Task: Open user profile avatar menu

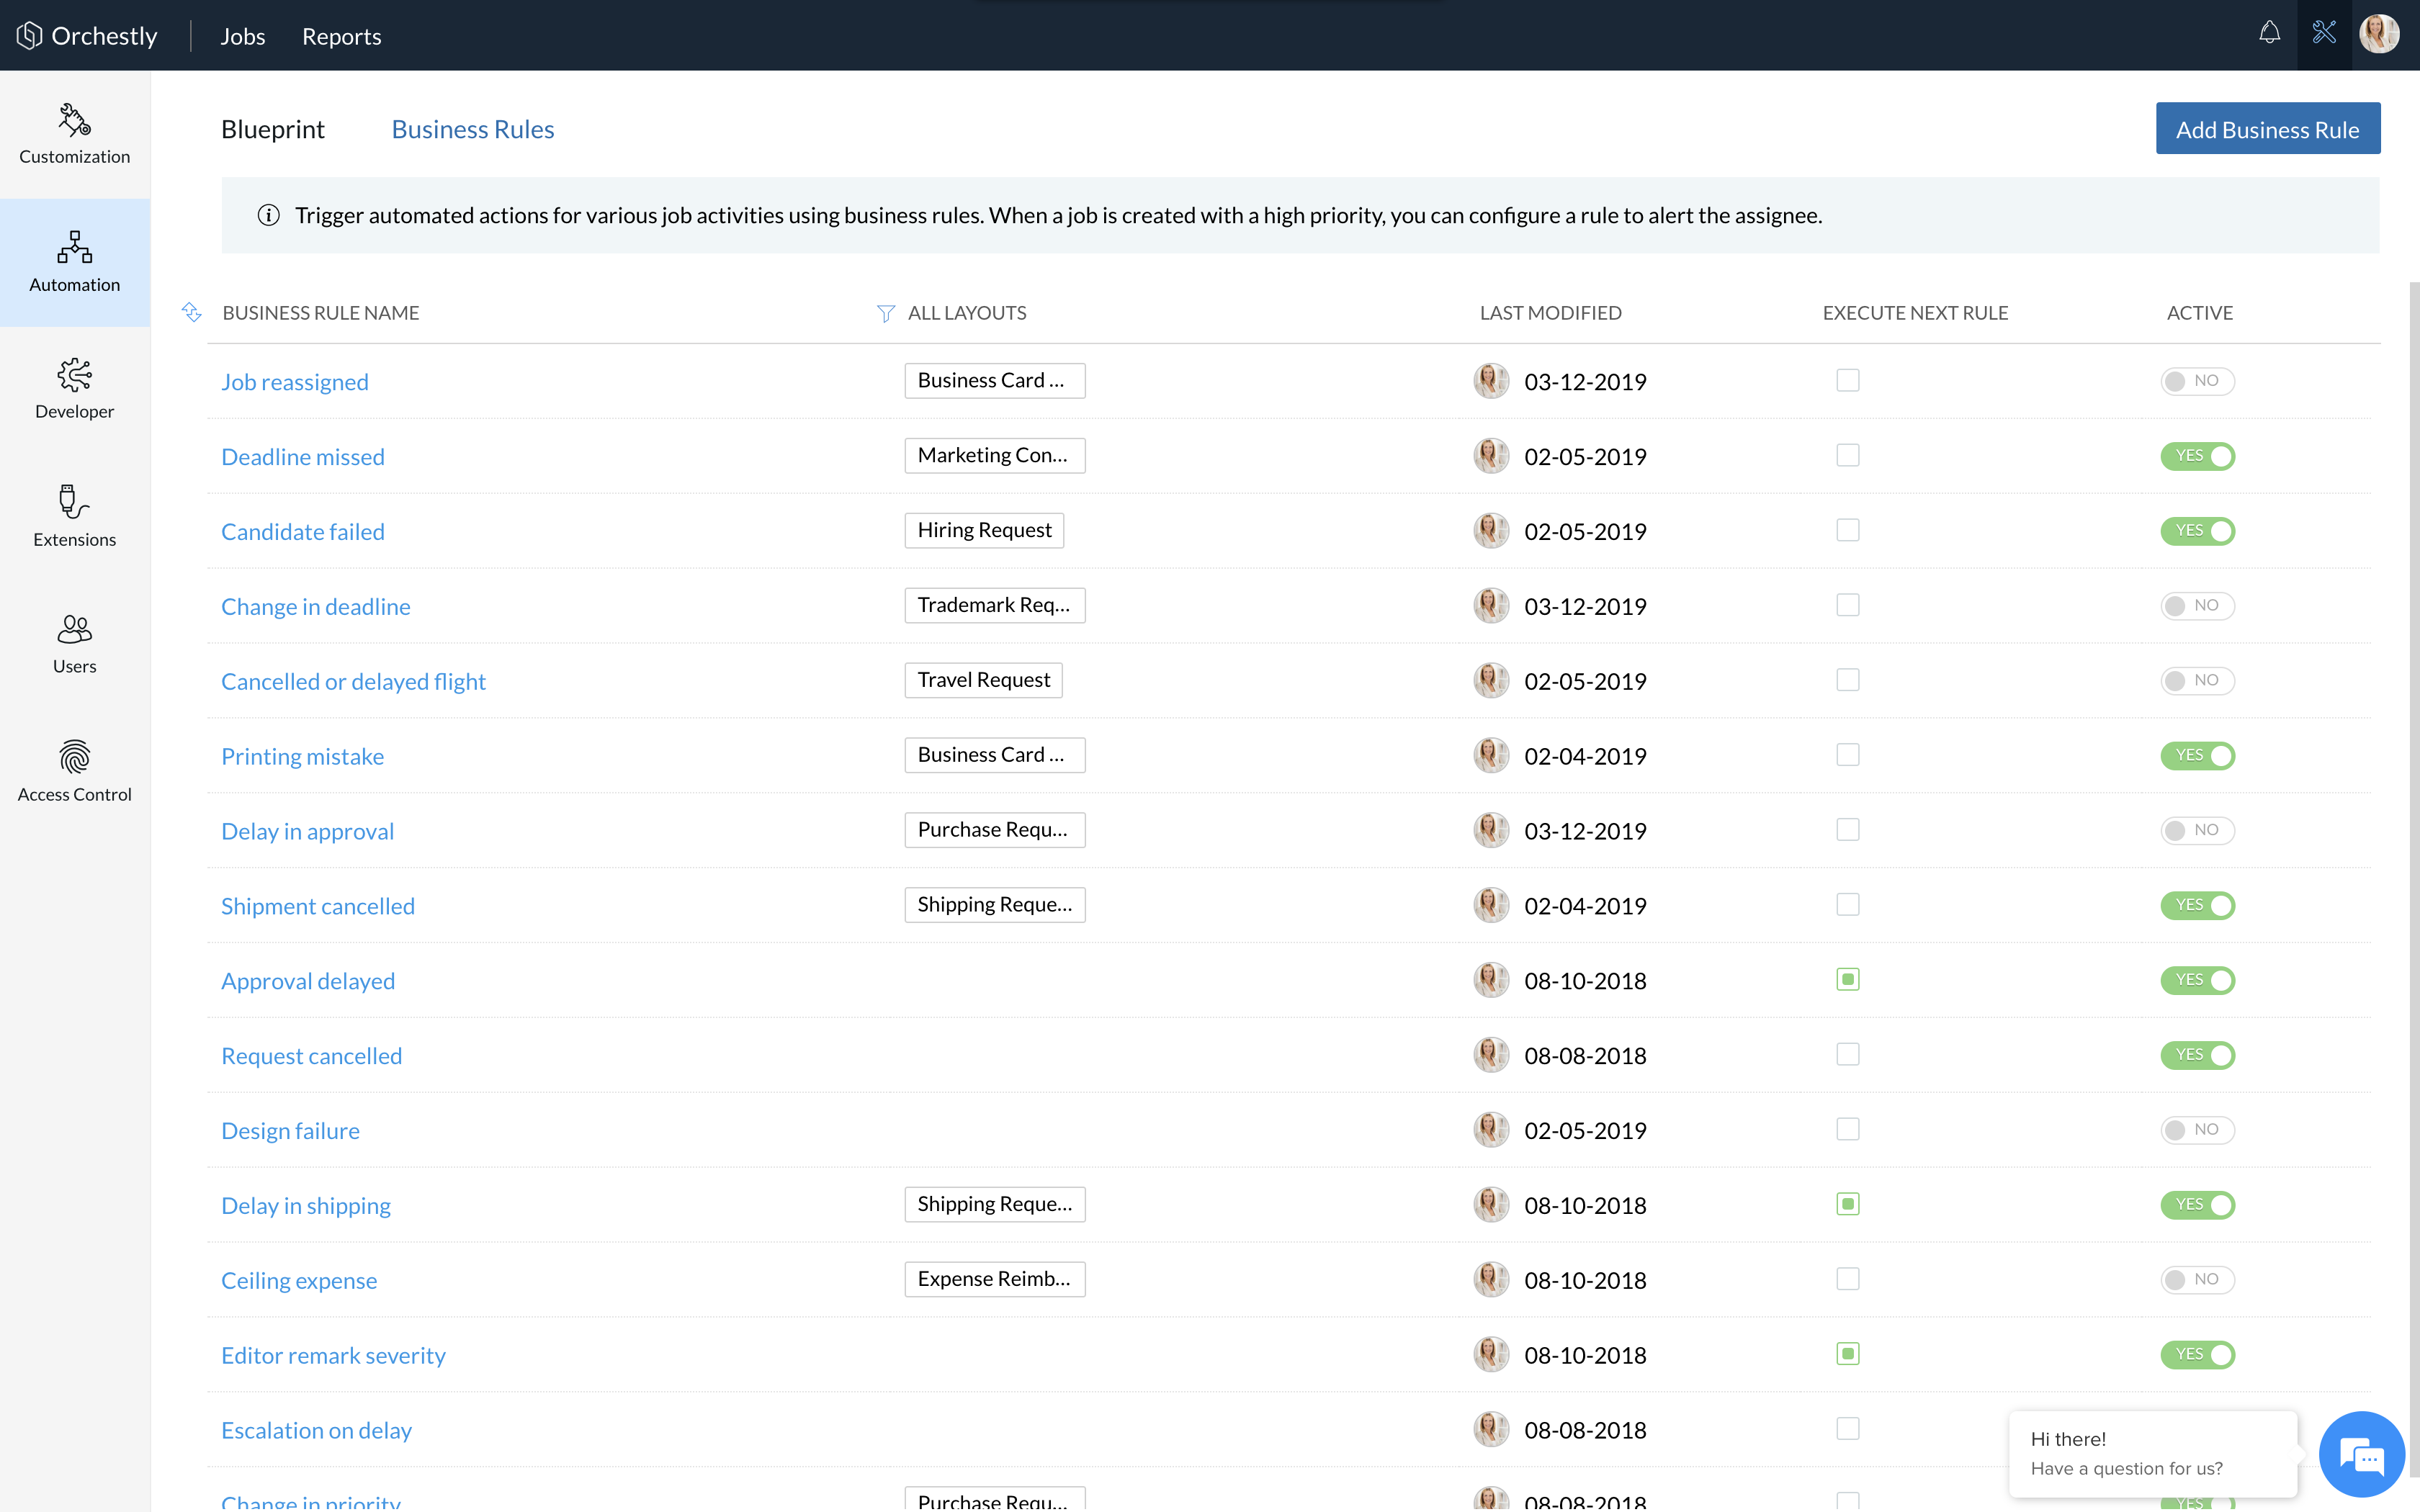Action: [x=2379, y=34]
